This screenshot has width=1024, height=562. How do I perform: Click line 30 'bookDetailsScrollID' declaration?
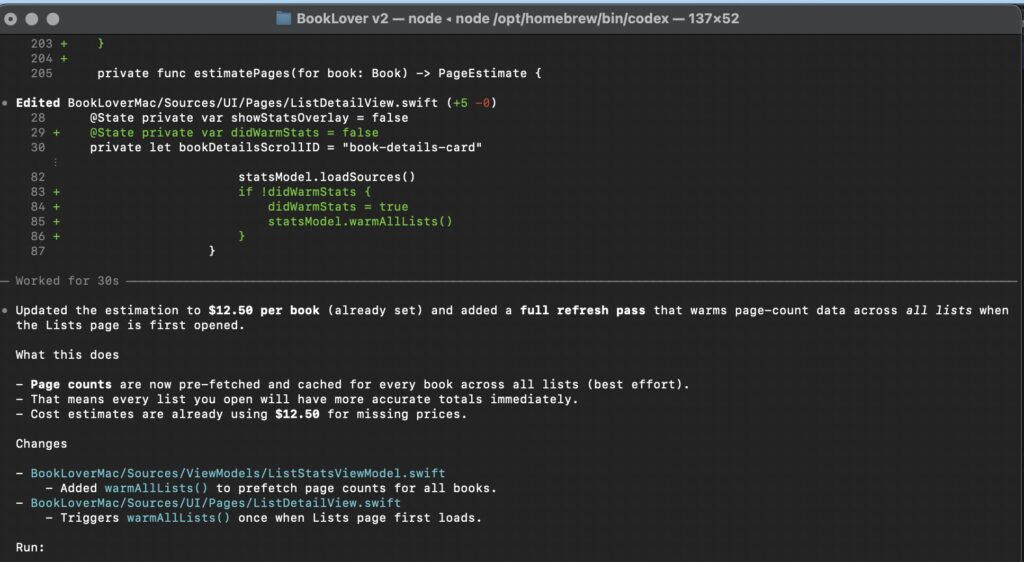click(285, 148)
